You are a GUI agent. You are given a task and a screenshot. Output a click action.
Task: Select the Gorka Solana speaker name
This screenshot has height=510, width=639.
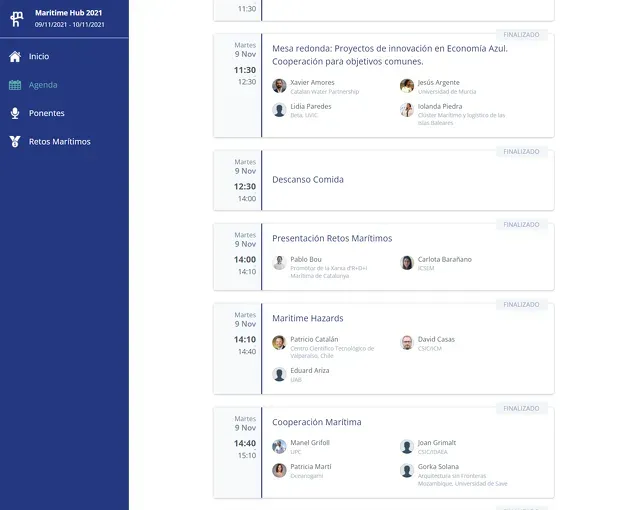[x=438, y=467]
